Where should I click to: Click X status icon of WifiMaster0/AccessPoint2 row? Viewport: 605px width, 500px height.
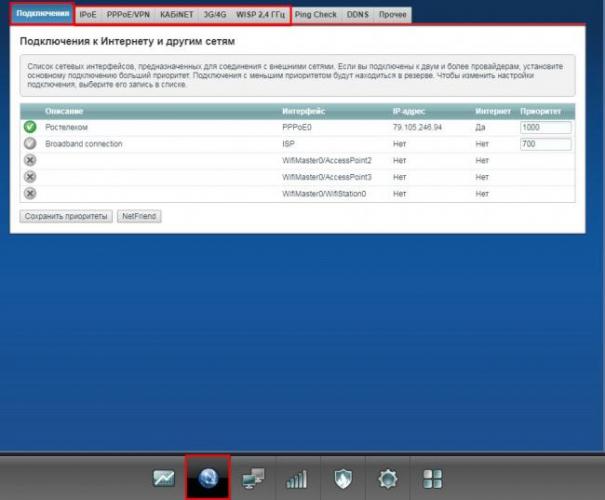tap(29, 160)
